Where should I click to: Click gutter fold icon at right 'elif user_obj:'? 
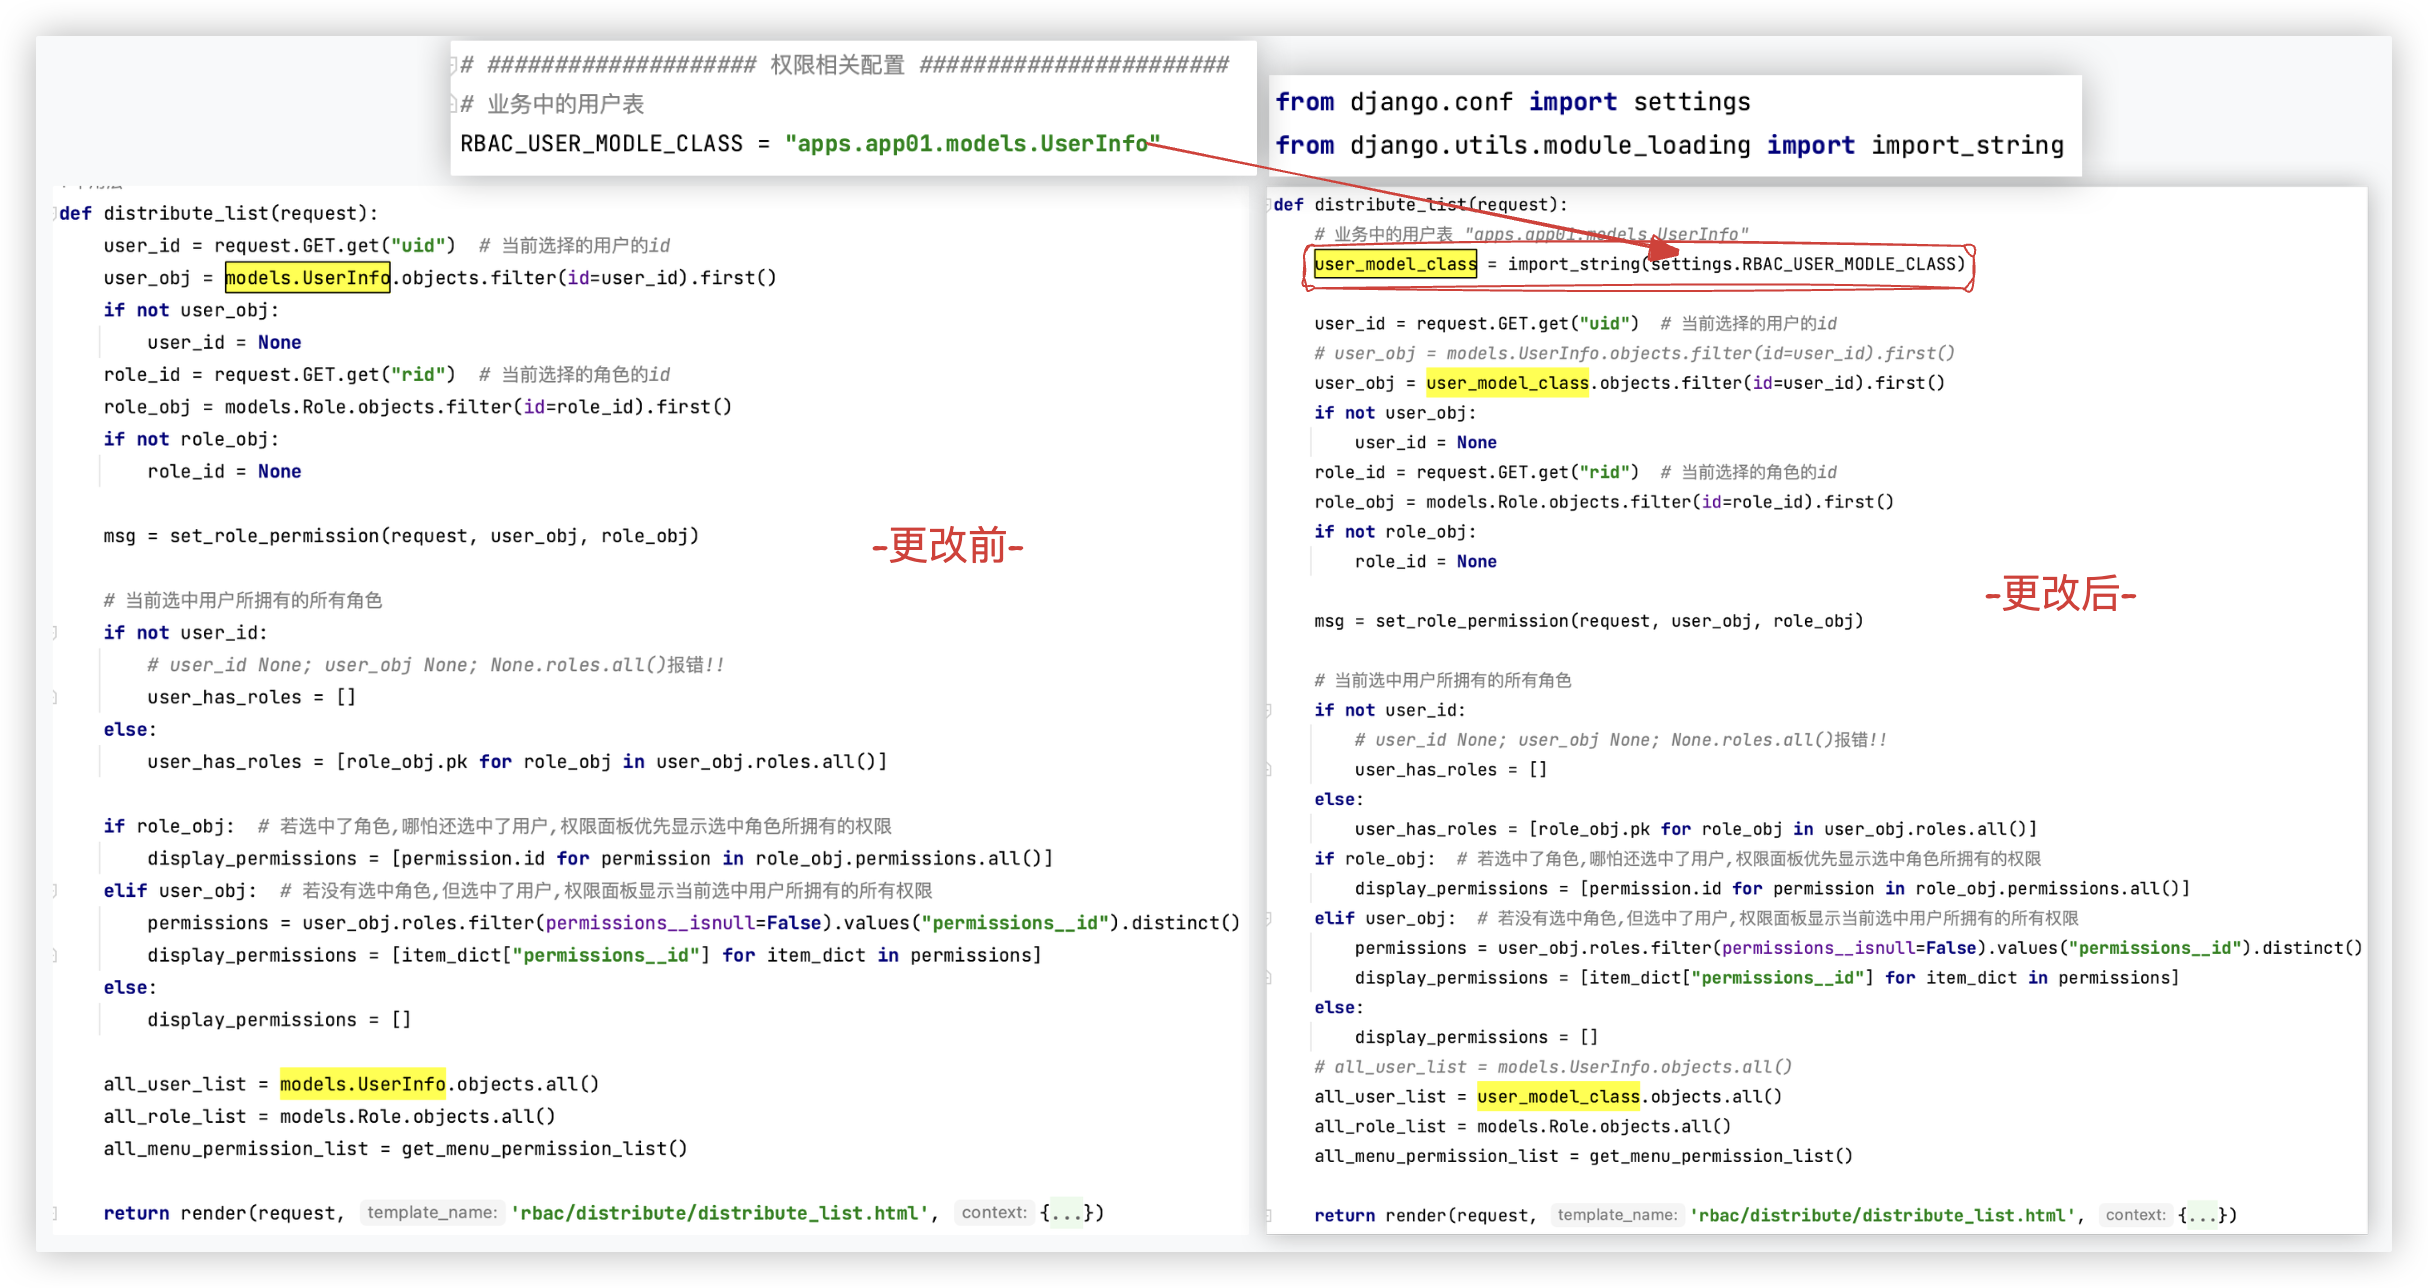pyautogui.click(x=1269, y=918)
